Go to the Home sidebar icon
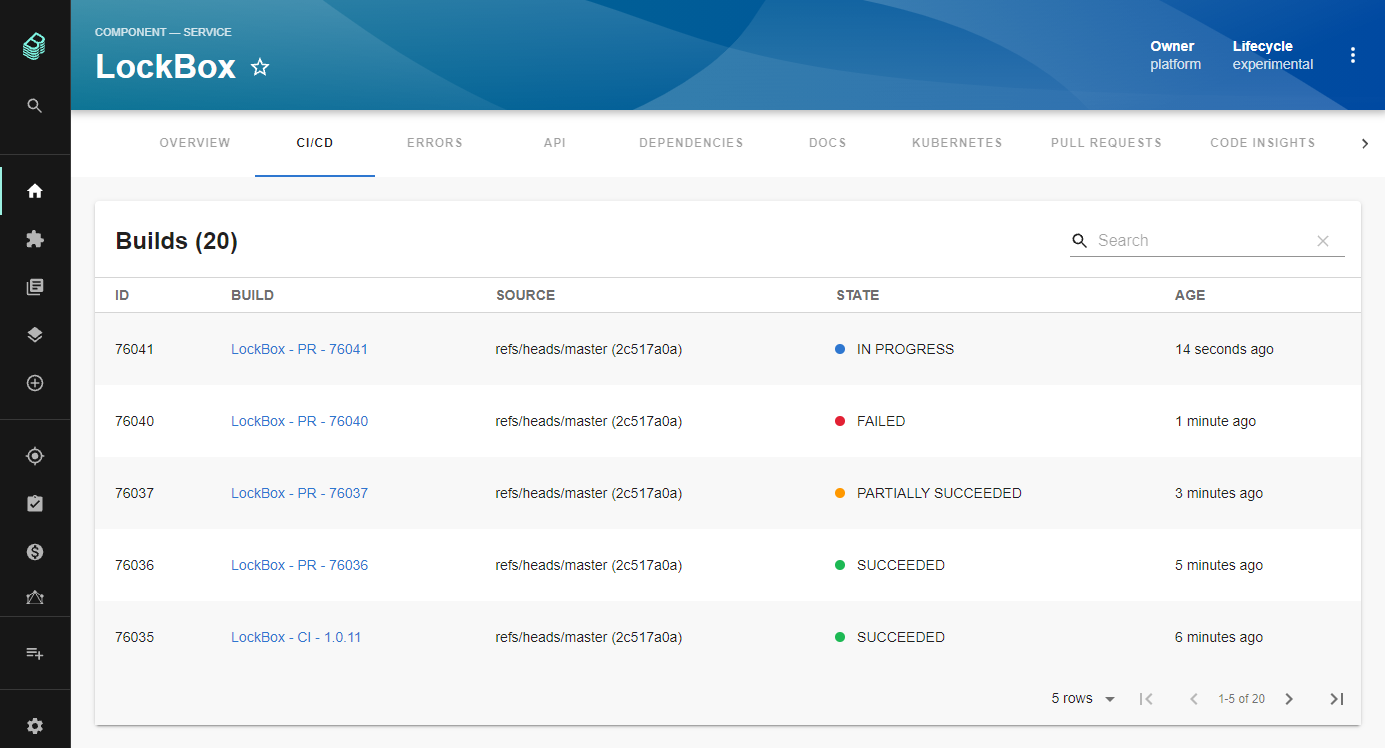Viewport: 1385px width, 748px height. (35, 191)
